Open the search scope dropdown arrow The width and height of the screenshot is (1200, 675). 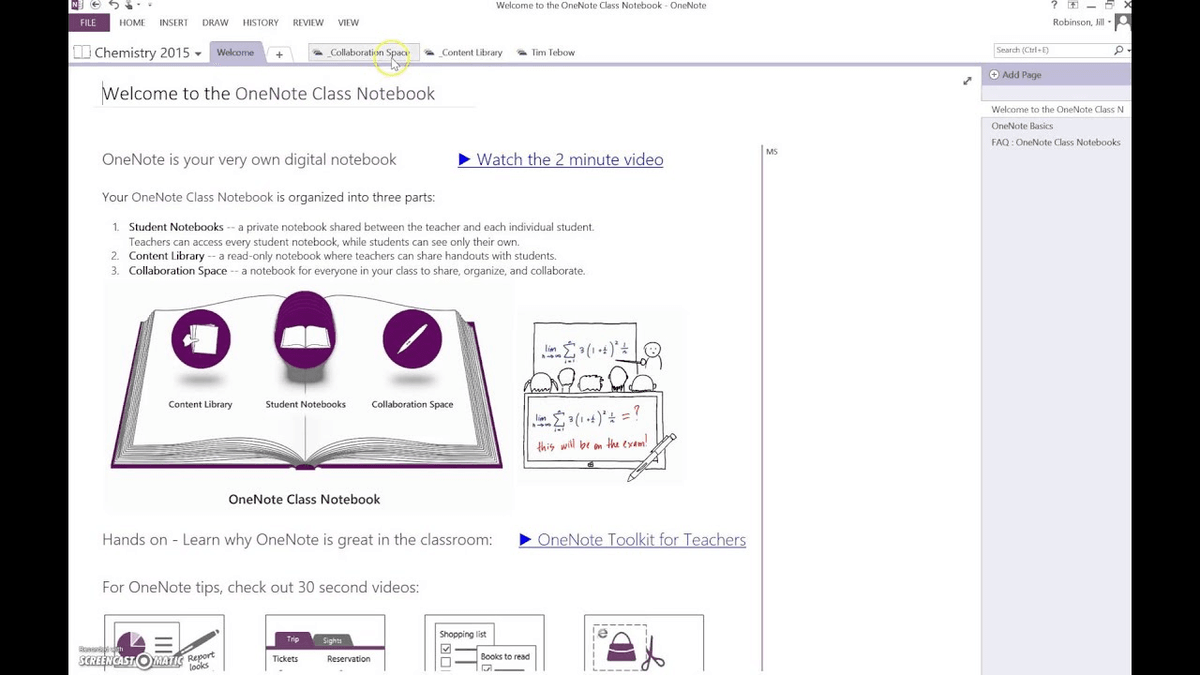pyautogui.click(x=1129, y=50)
